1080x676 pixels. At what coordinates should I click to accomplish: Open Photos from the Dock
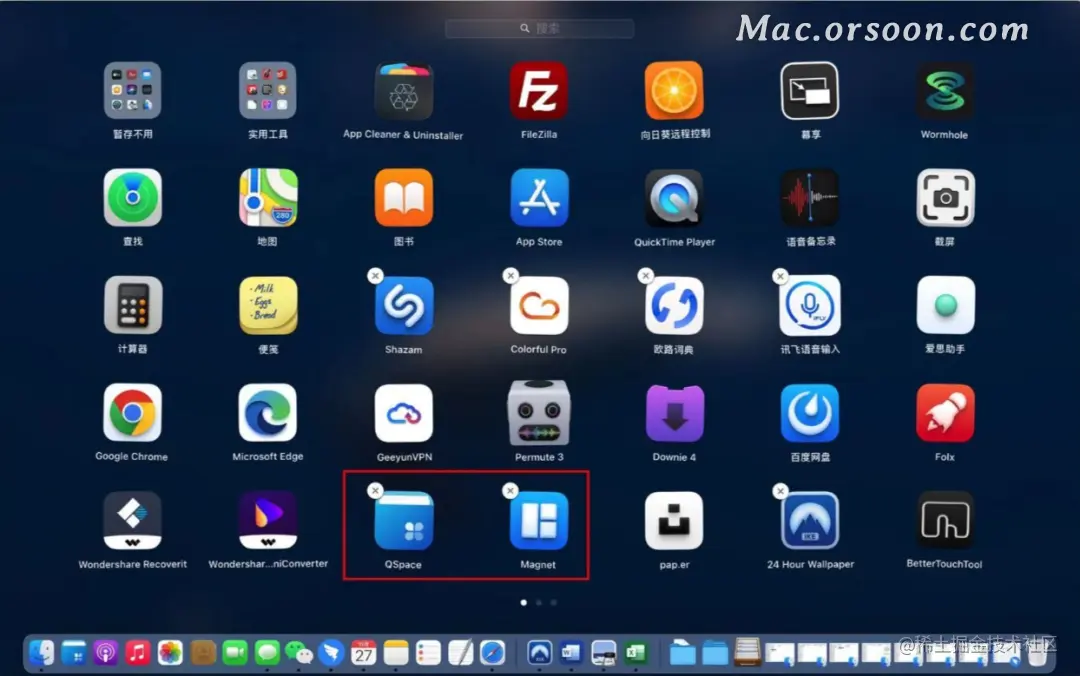click(x=170, y=652)
